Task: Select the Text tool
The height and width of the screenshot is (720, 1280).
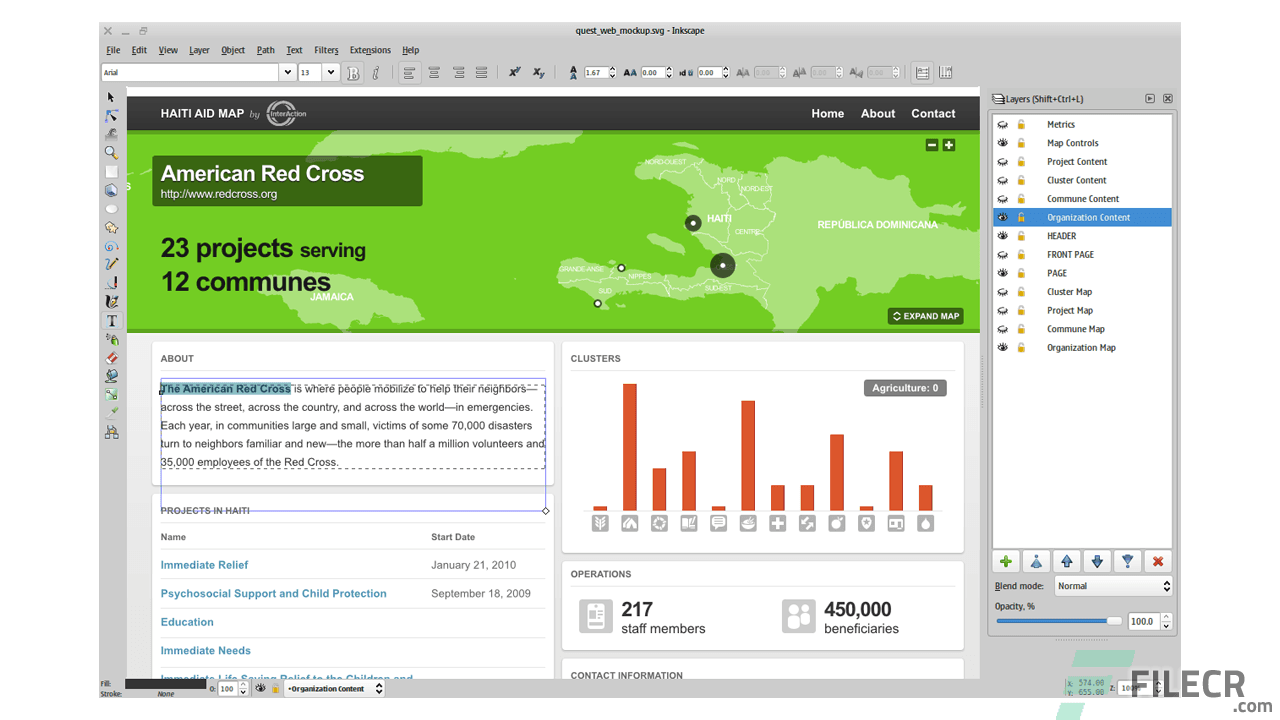Action: [x=112, y=320]
